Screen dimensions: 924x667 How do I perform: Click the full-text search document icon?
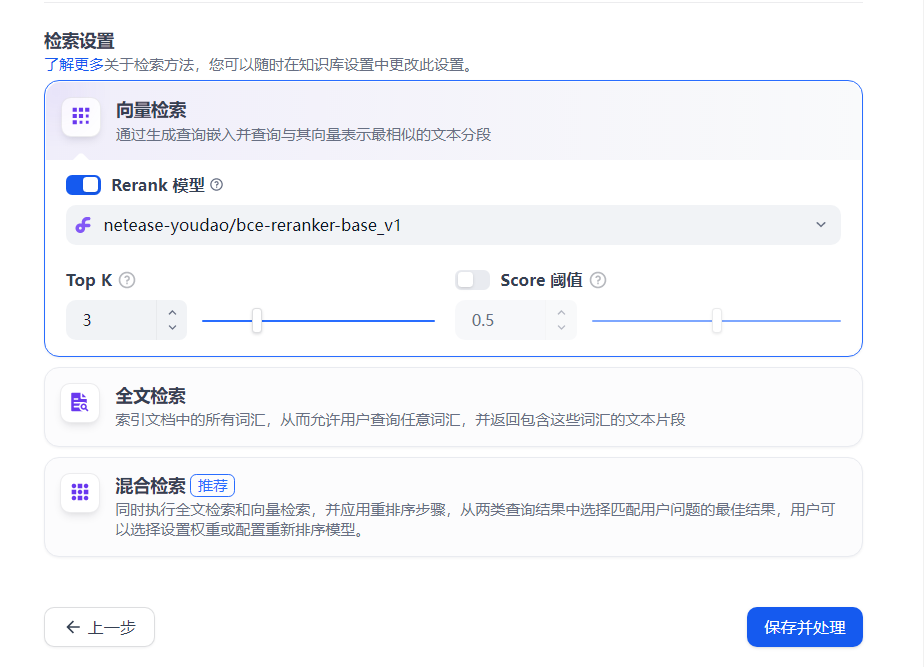80,402
